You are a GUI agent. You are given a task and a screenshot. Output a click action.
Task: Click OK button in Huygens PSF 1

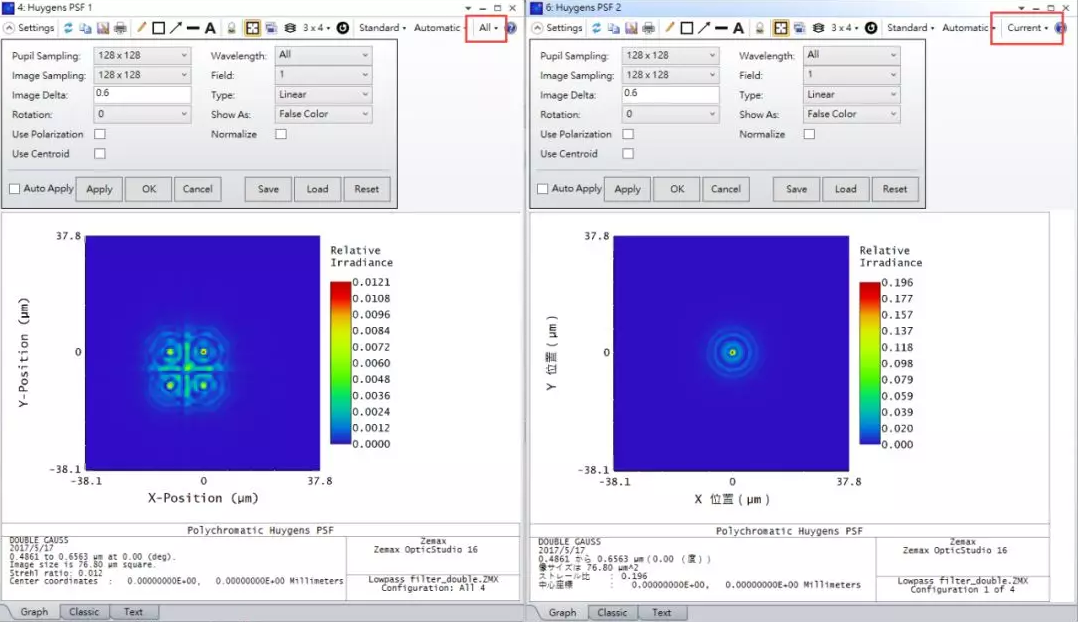coord(148,189)
